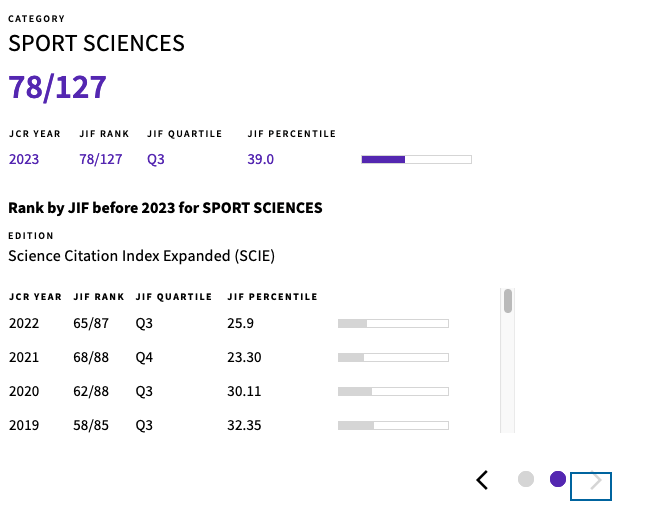Go to previous slide with left chevron
The width and height of the screenshot is (653, 507).
(482, 480)
